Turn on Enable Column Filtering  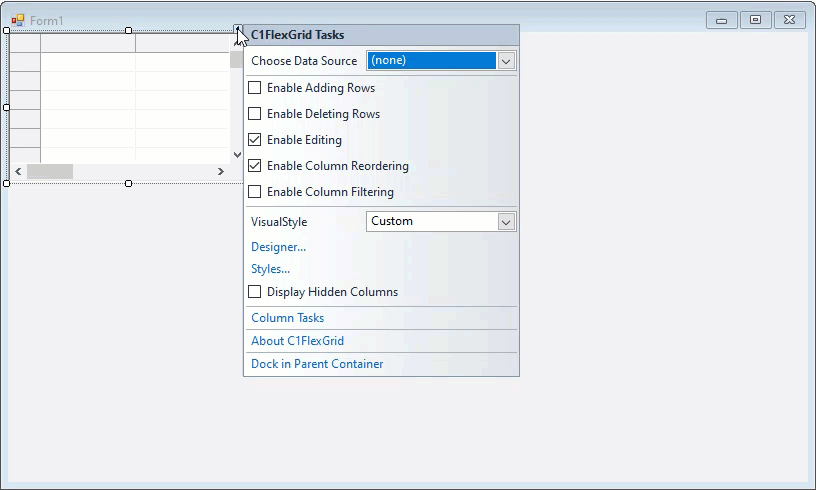coord(255,192)
